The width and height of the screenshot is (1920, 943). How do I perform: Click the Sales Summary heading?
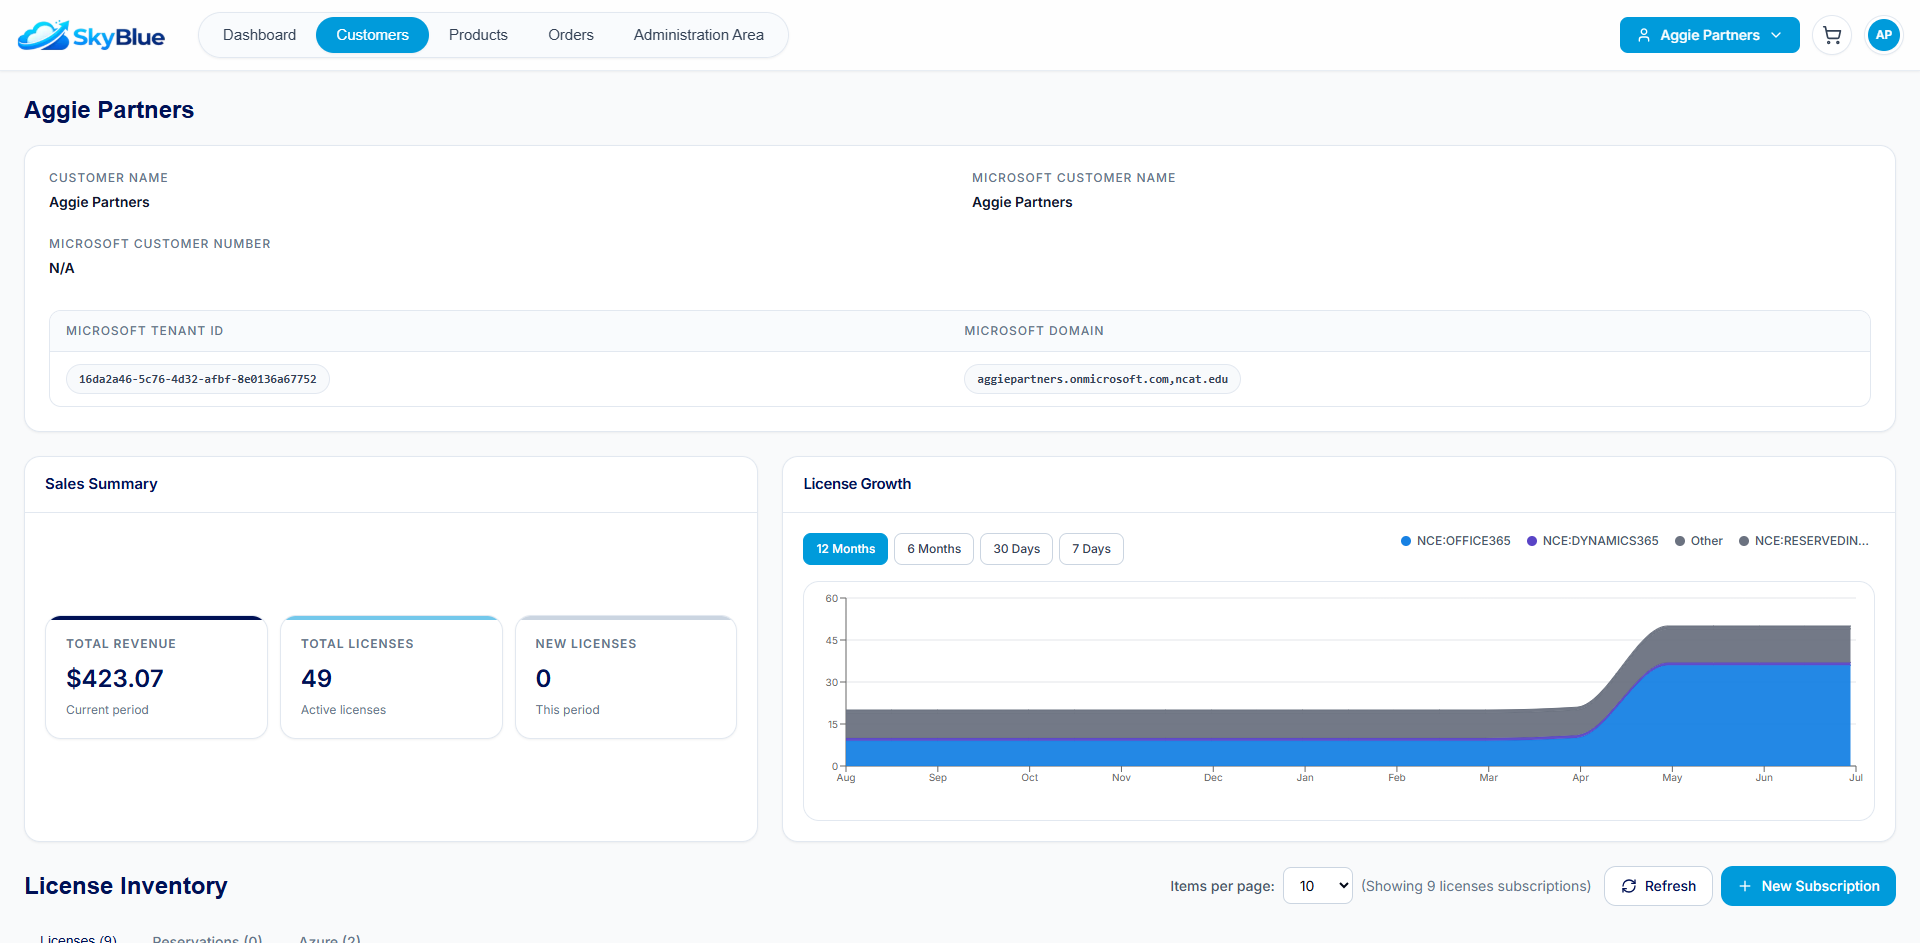101,484
